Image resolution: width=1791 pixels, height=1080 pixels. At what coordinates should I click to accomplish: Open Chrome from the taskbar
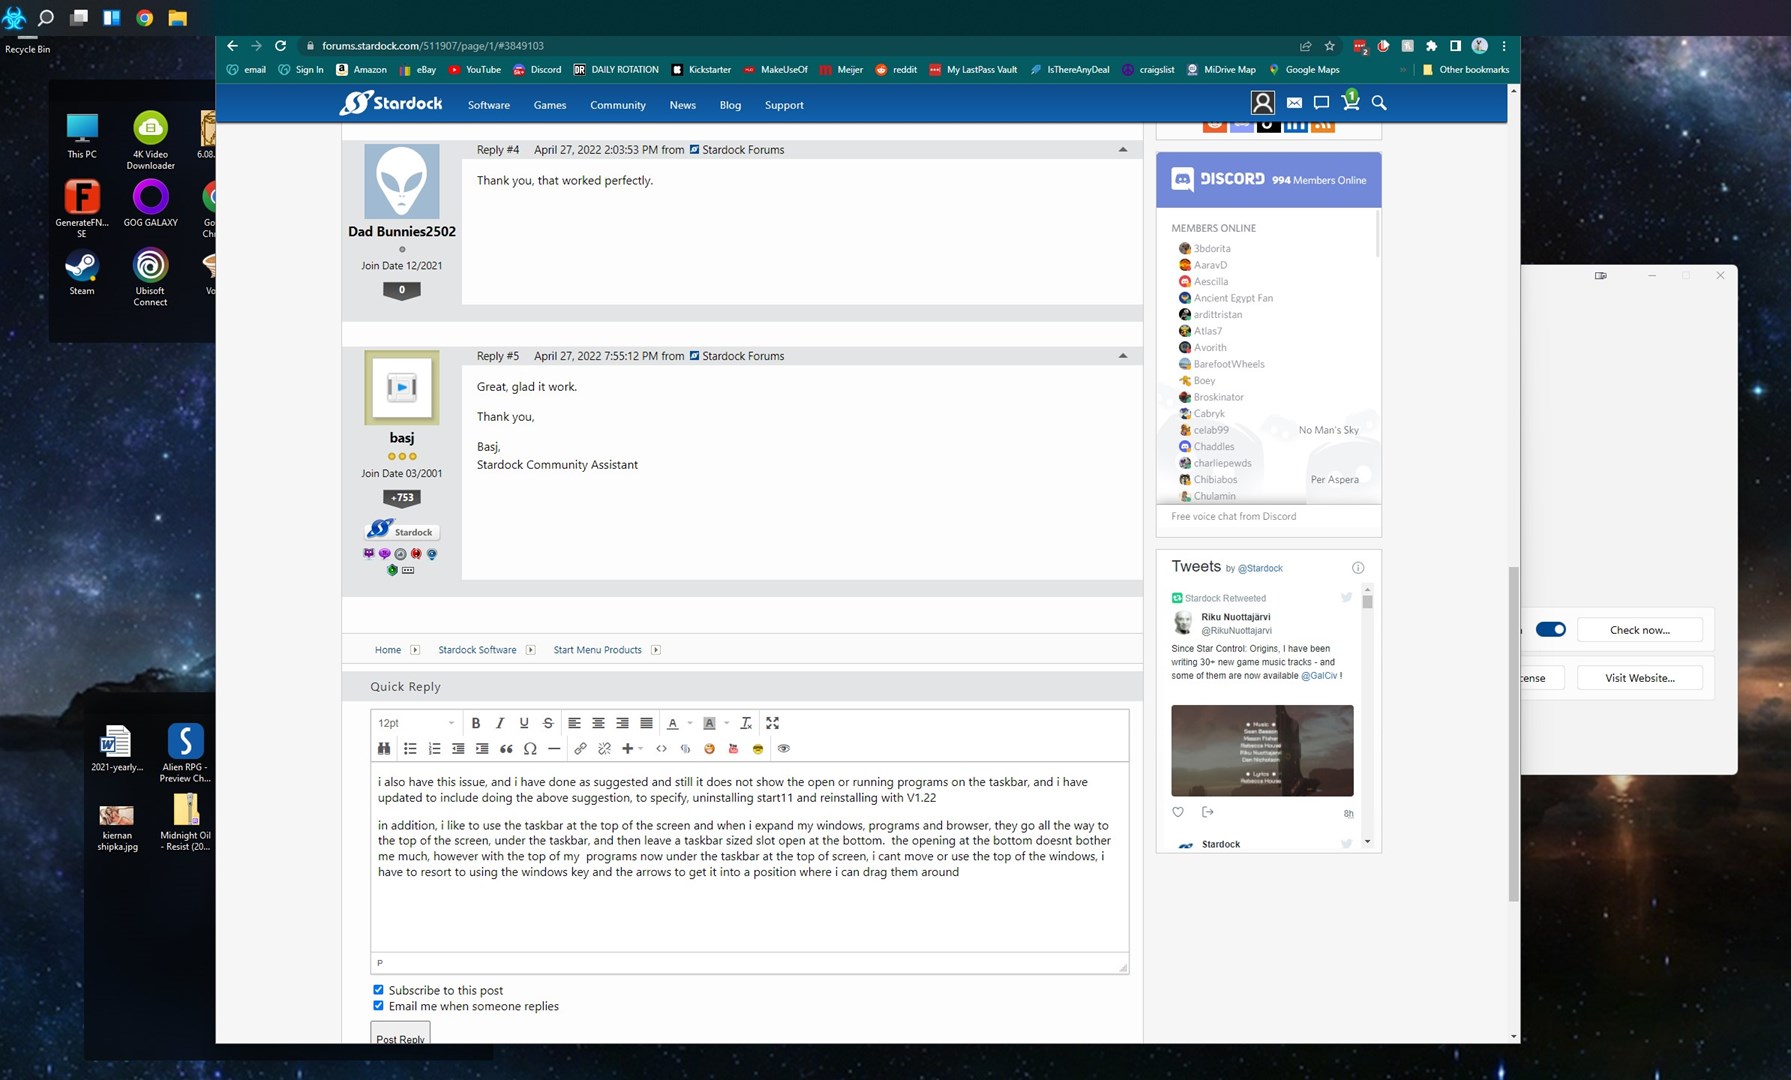point(144,17)
